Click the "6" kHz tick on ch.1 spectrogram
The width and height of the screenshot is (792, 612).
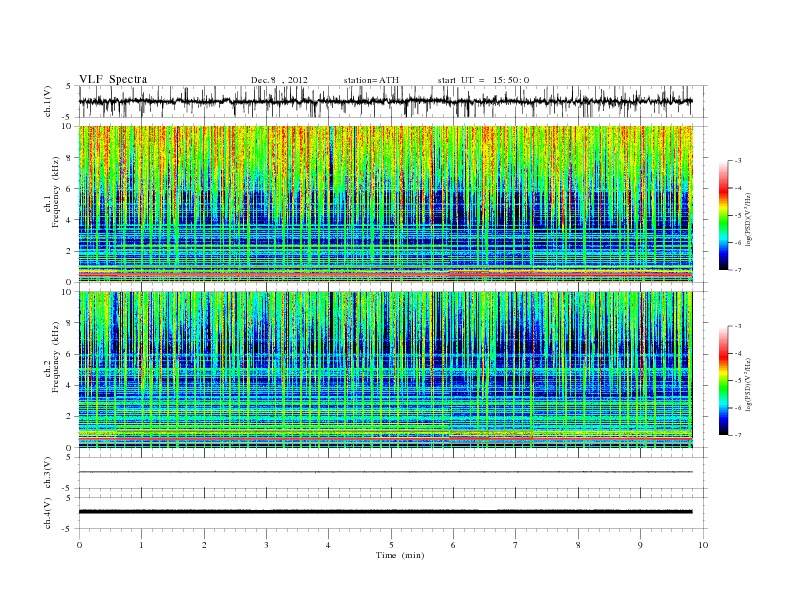(70, 189)
